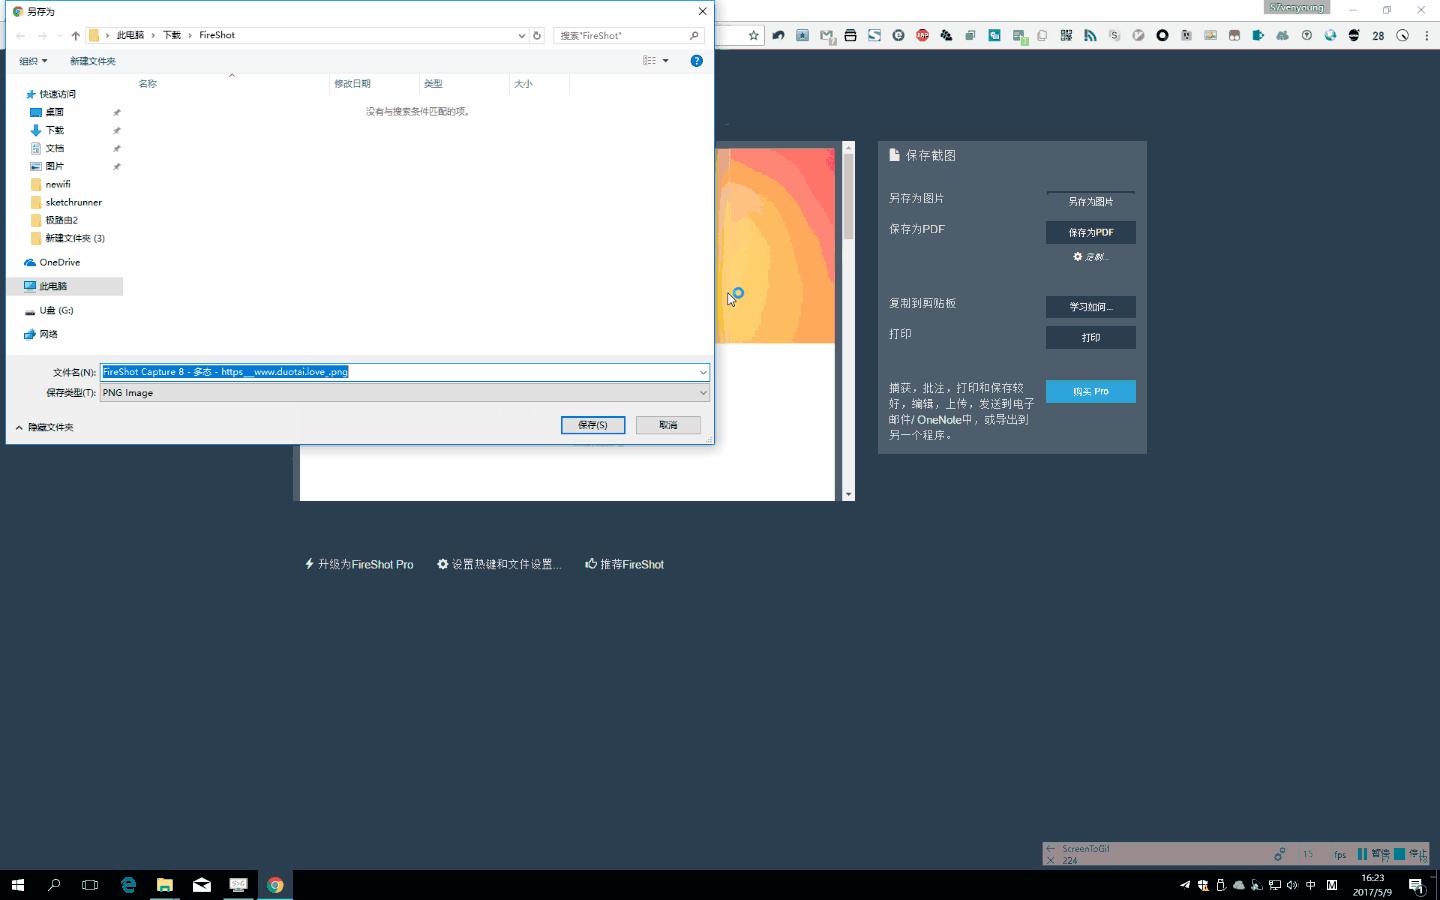This screenshot has height=900, width=1440.
Task: Open 设置热键和文件设置 settings link
Action: point(499,564)
